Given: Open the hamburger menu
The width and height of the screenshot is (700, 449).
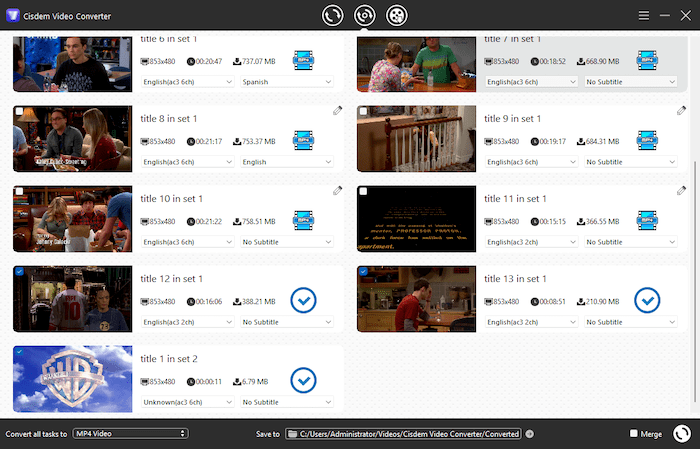Looking at the screenshot, I should (x=643, y=16).
